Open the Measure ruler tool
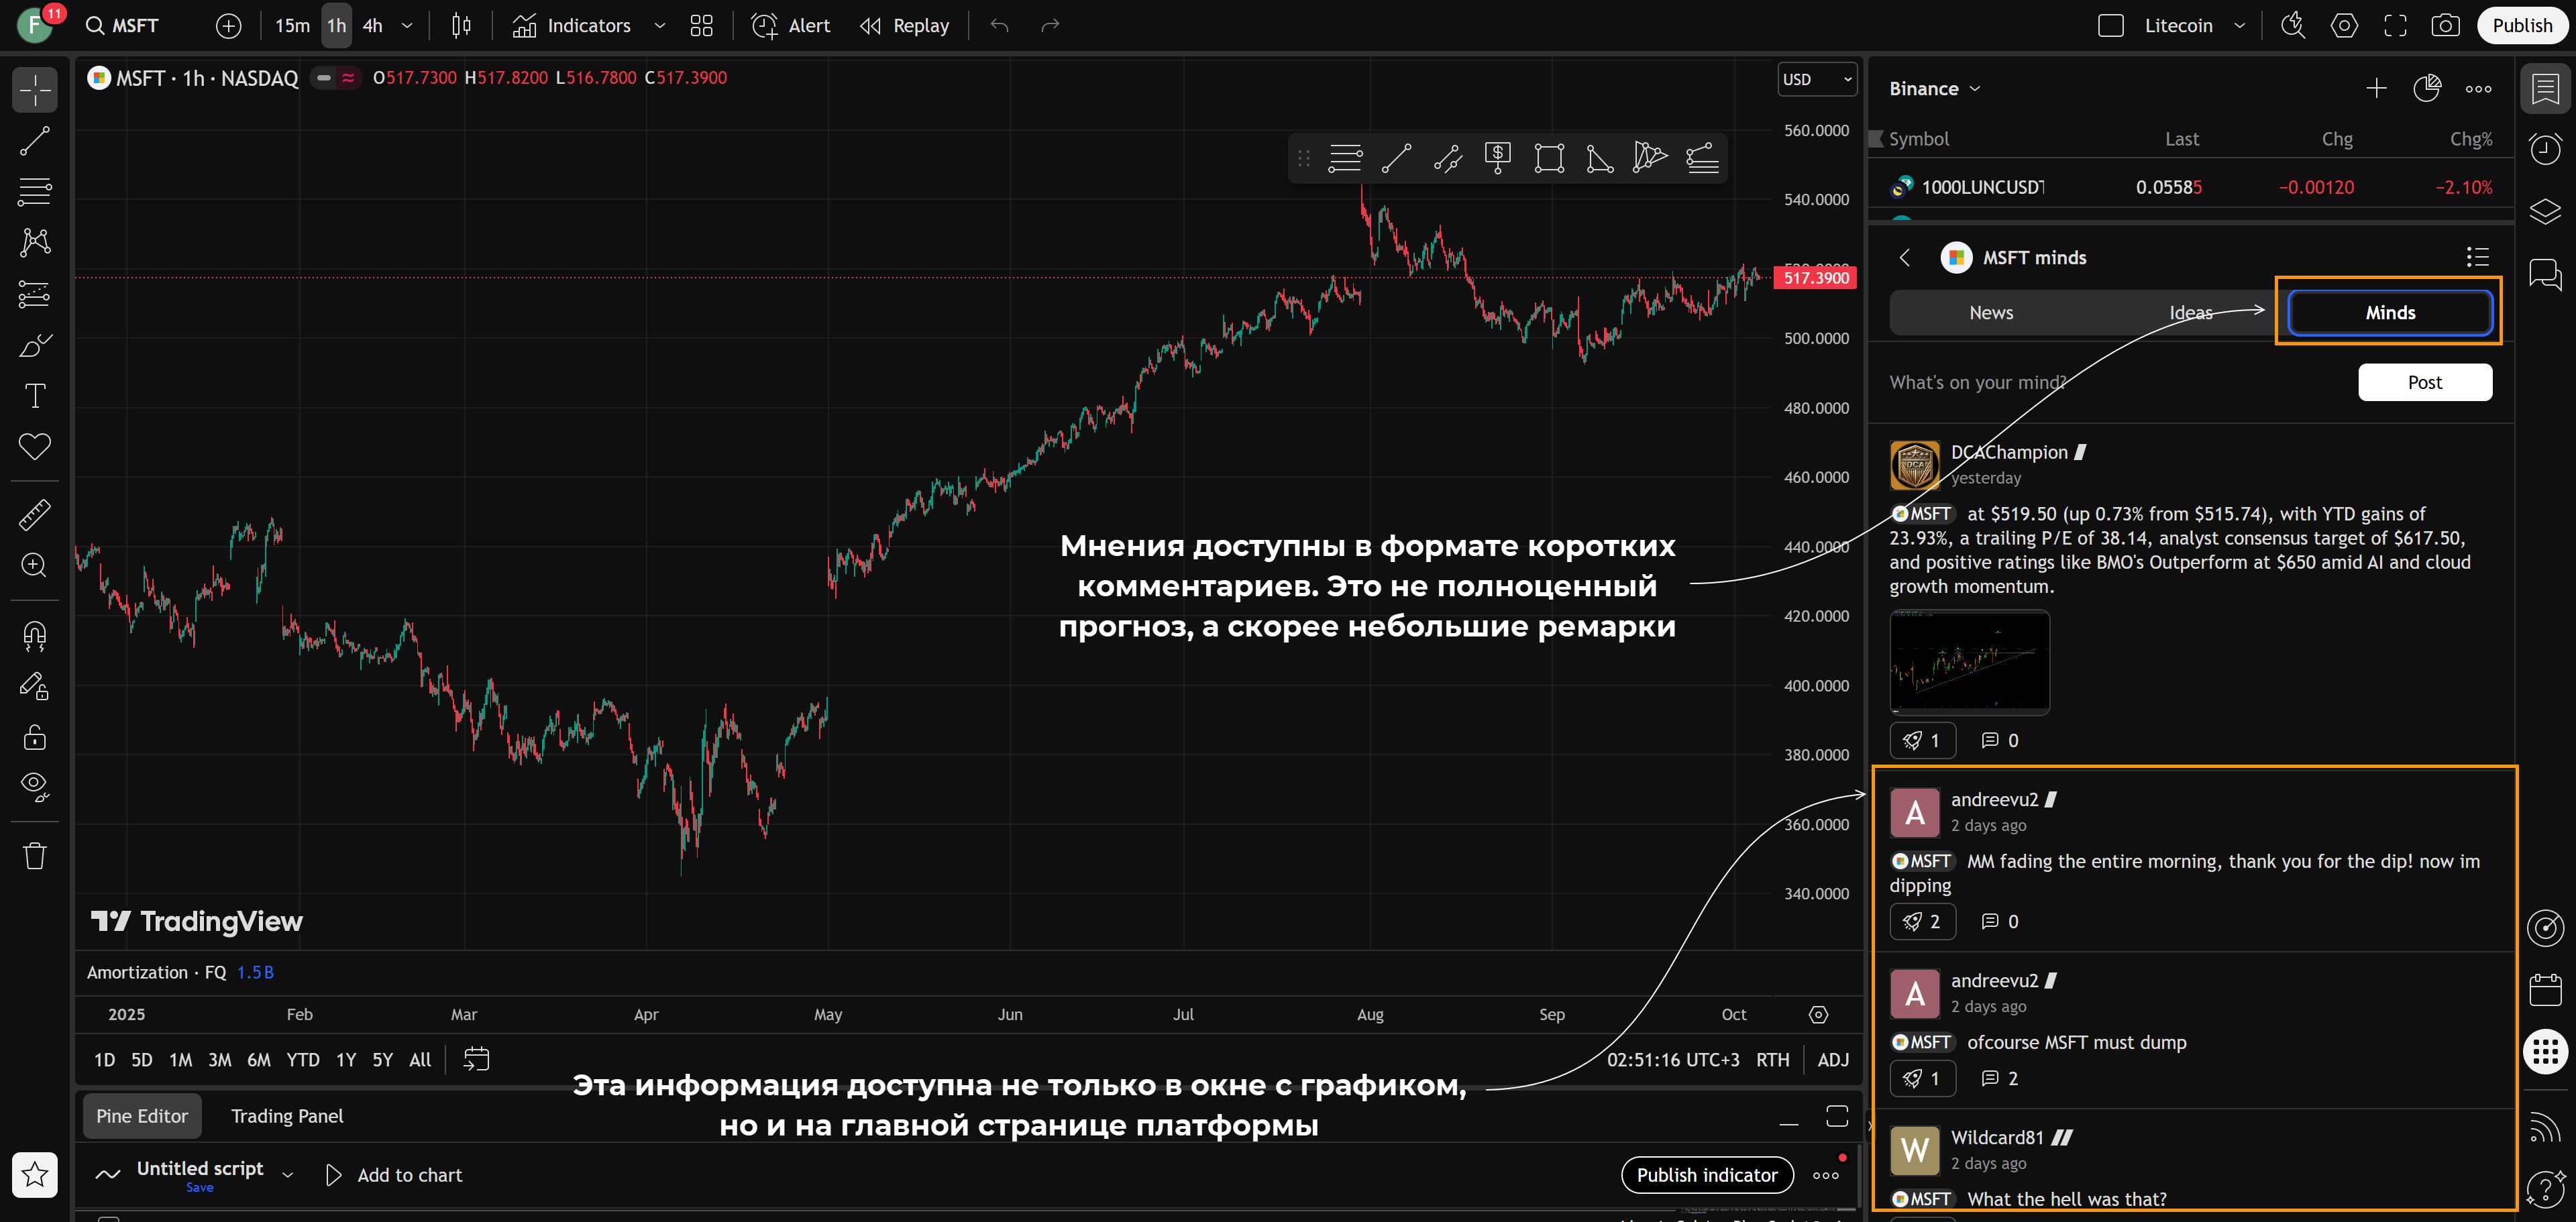Viewport: 2576px width, 1222px height. point(34,514)
